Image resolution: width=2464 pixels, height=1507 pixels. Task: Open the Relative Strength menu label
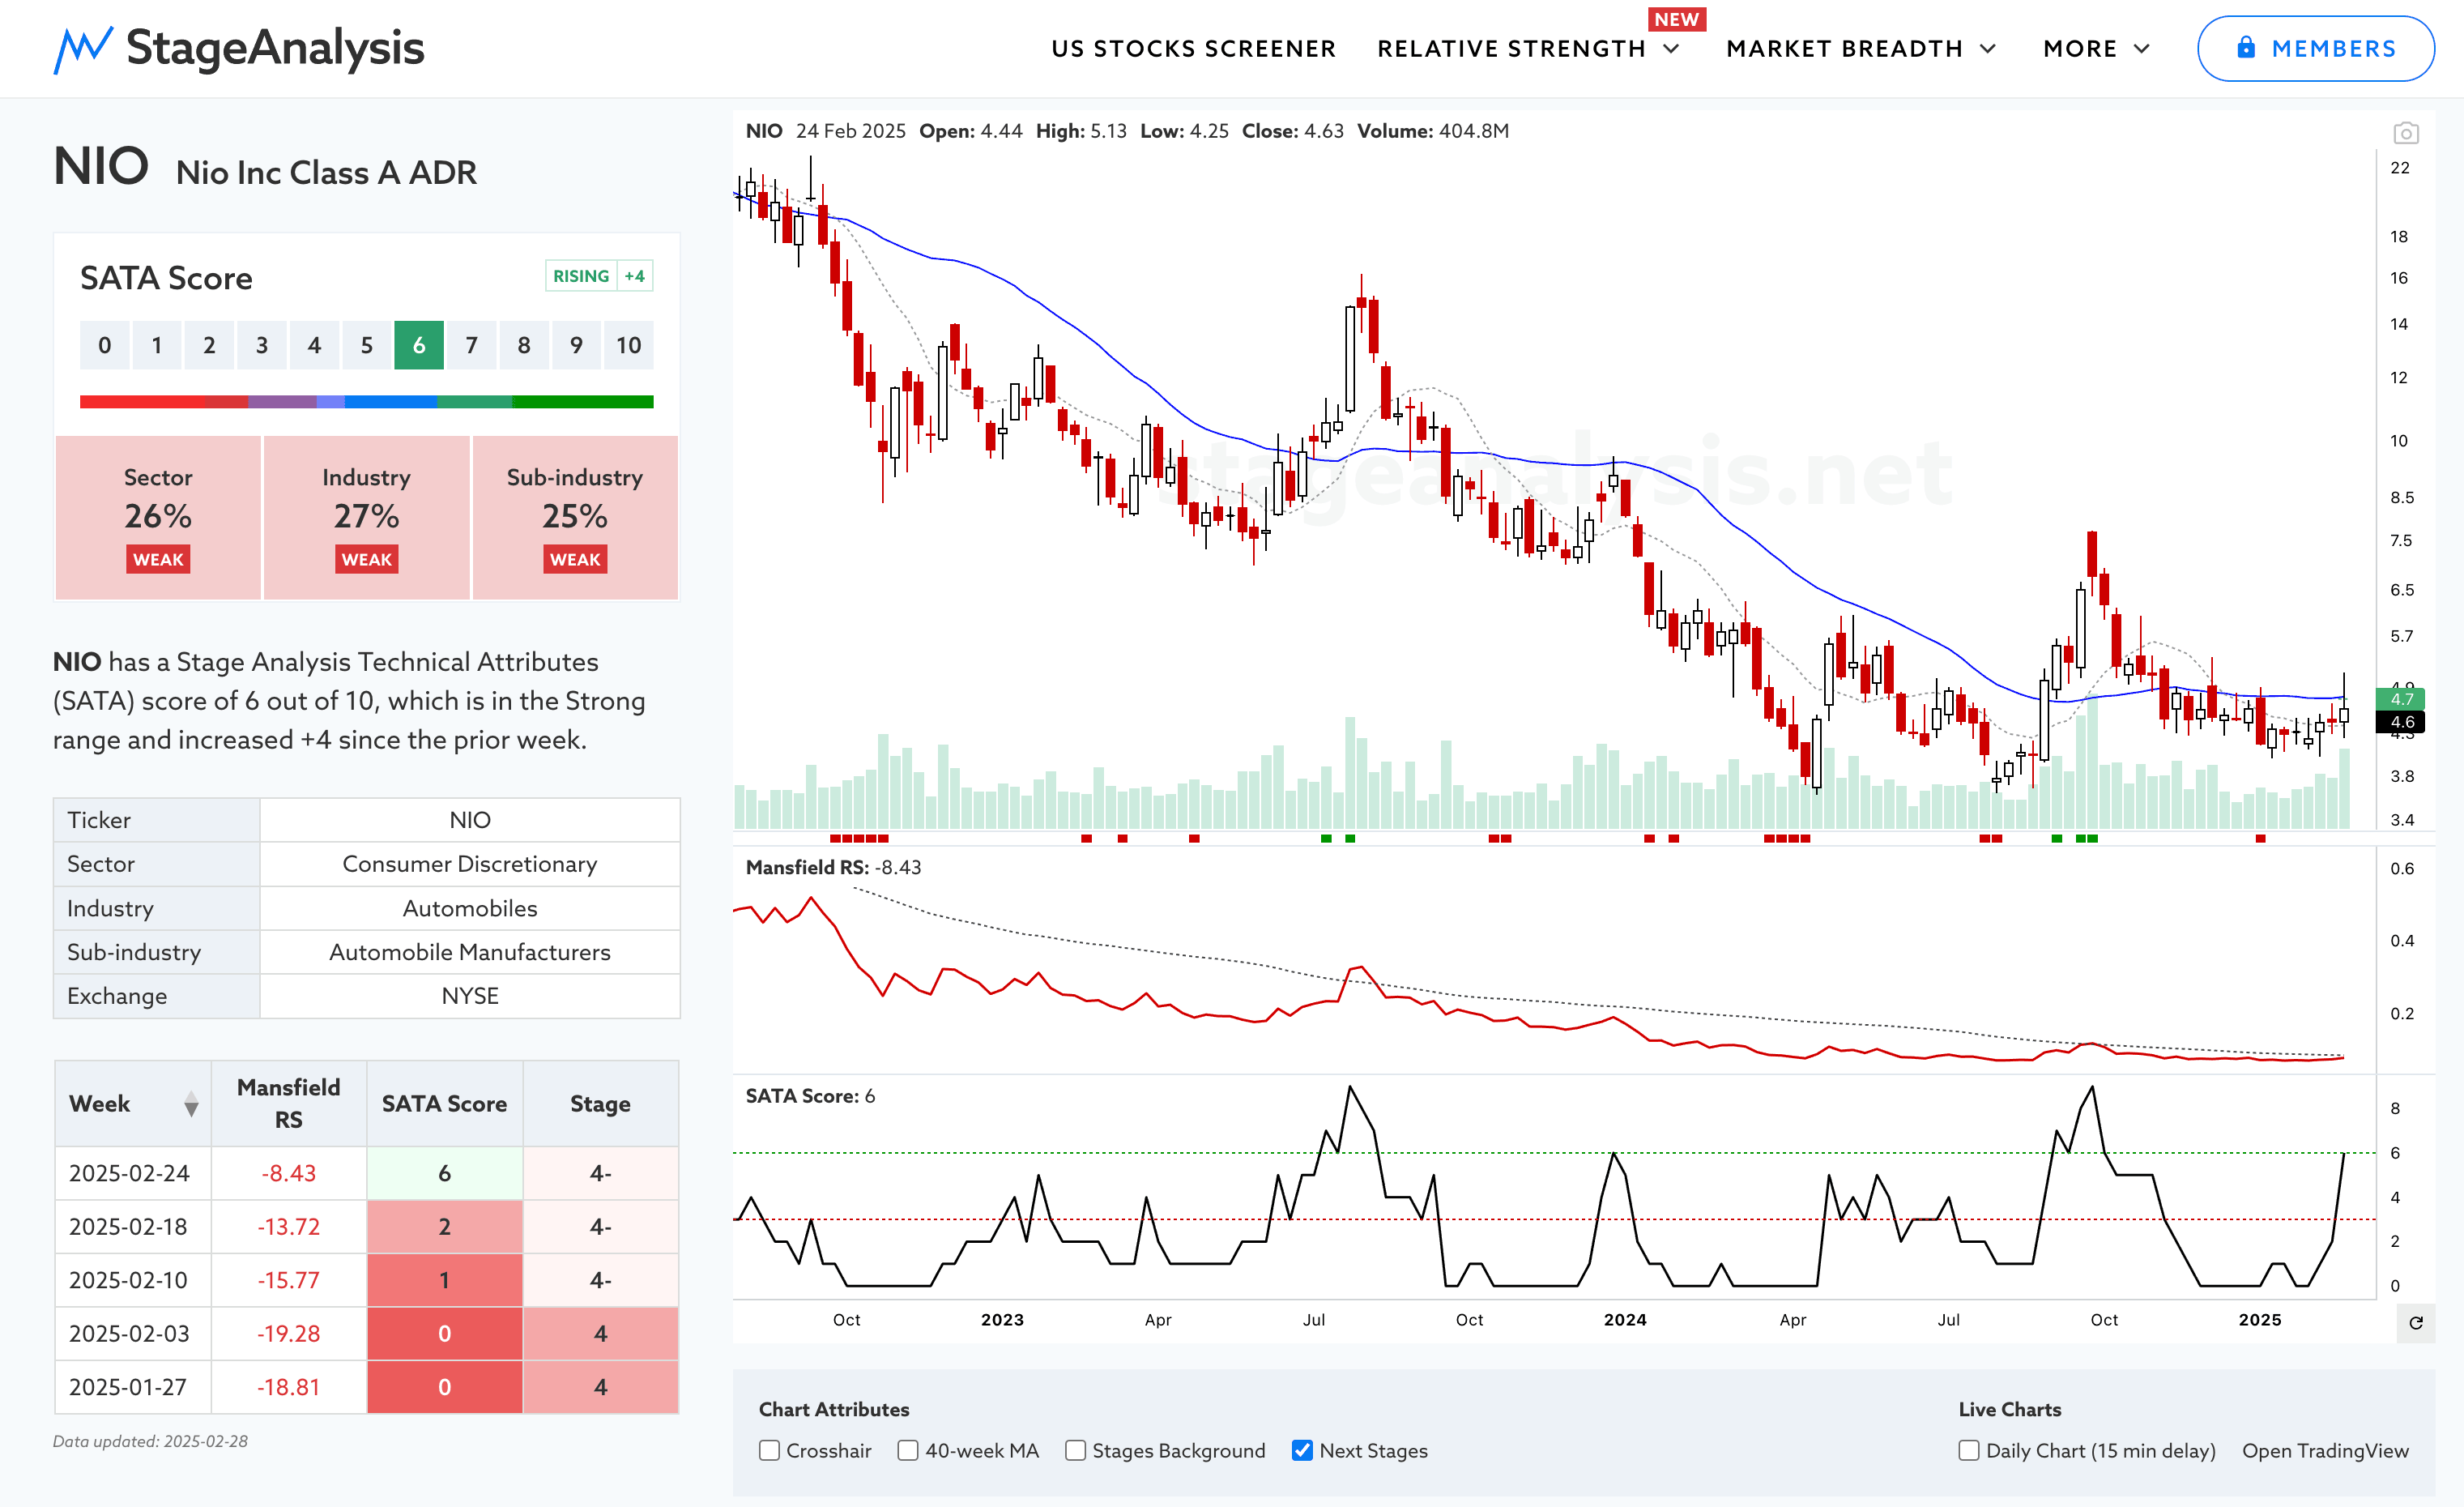(x=1511, y=49)
